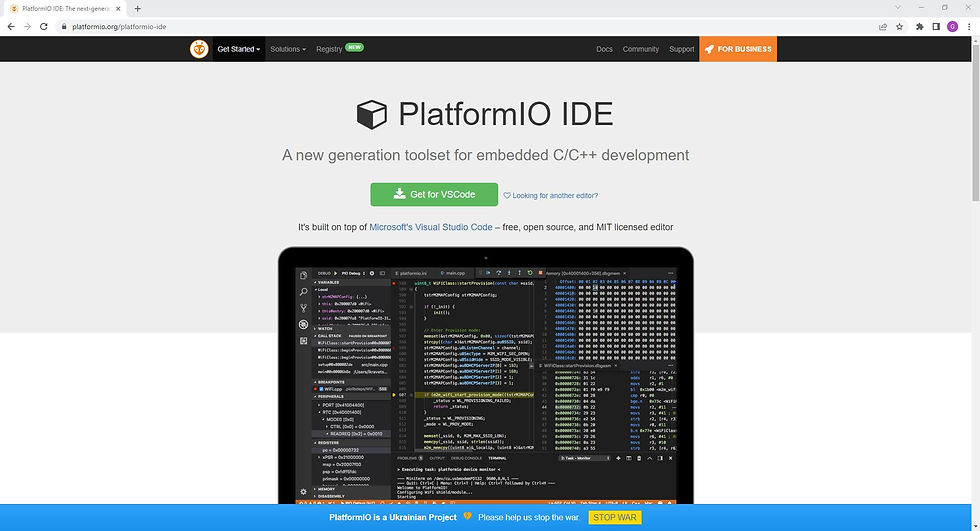The height and width of the screenshot is (531, 980).
Task: Open the browser side panel
Action: [936, 26]
